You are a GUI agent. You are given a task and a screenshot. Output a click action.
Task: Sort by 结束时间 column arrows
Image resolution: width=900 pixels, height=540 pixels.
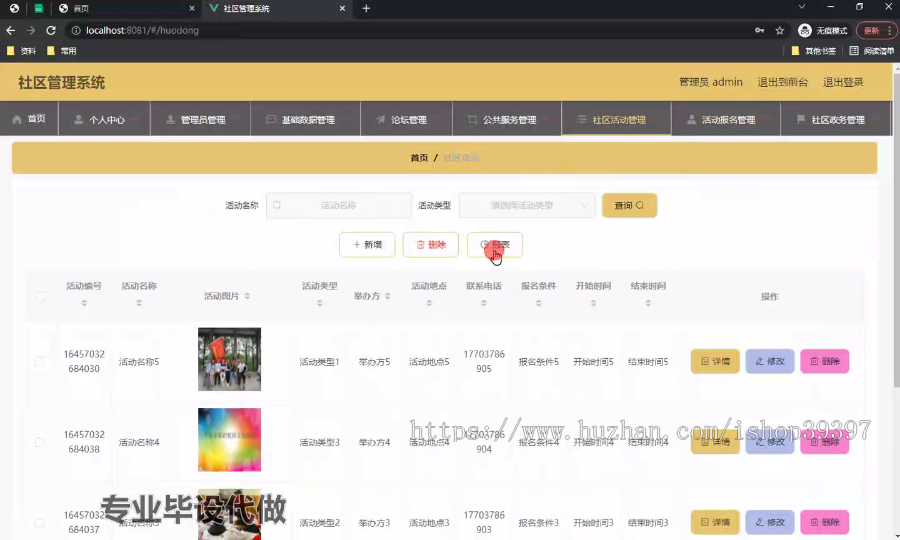pos(648,303)
